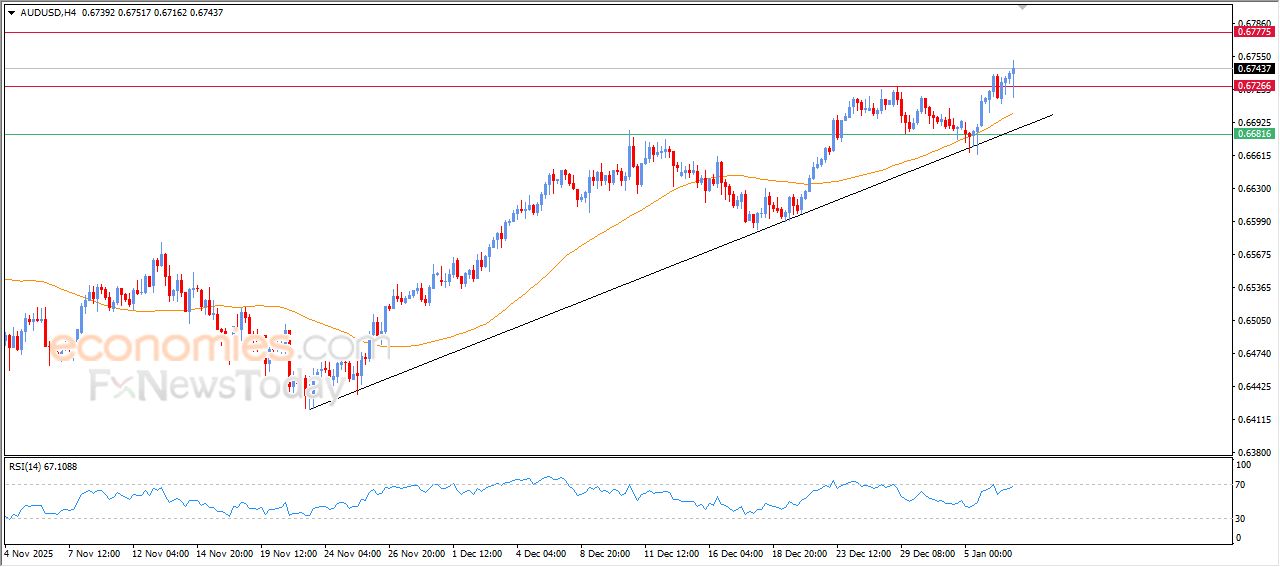The image size is (1280, 567).
Task: Click the black 0.67437 current price tag
Action: (x=1254, y=69)
